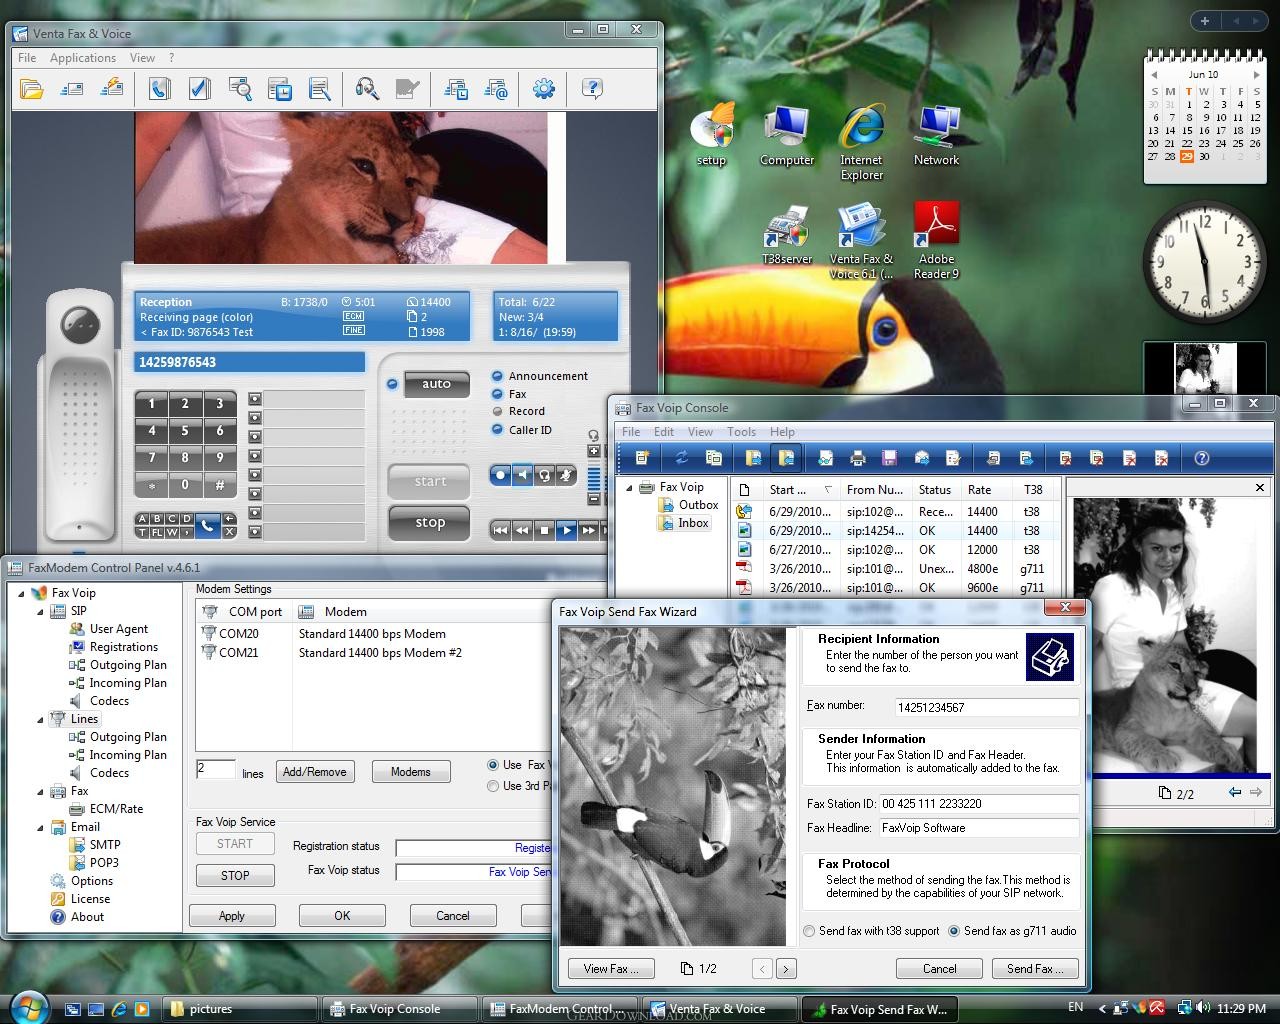Collapse the Fax Voip tree in Console

(630, 487)
